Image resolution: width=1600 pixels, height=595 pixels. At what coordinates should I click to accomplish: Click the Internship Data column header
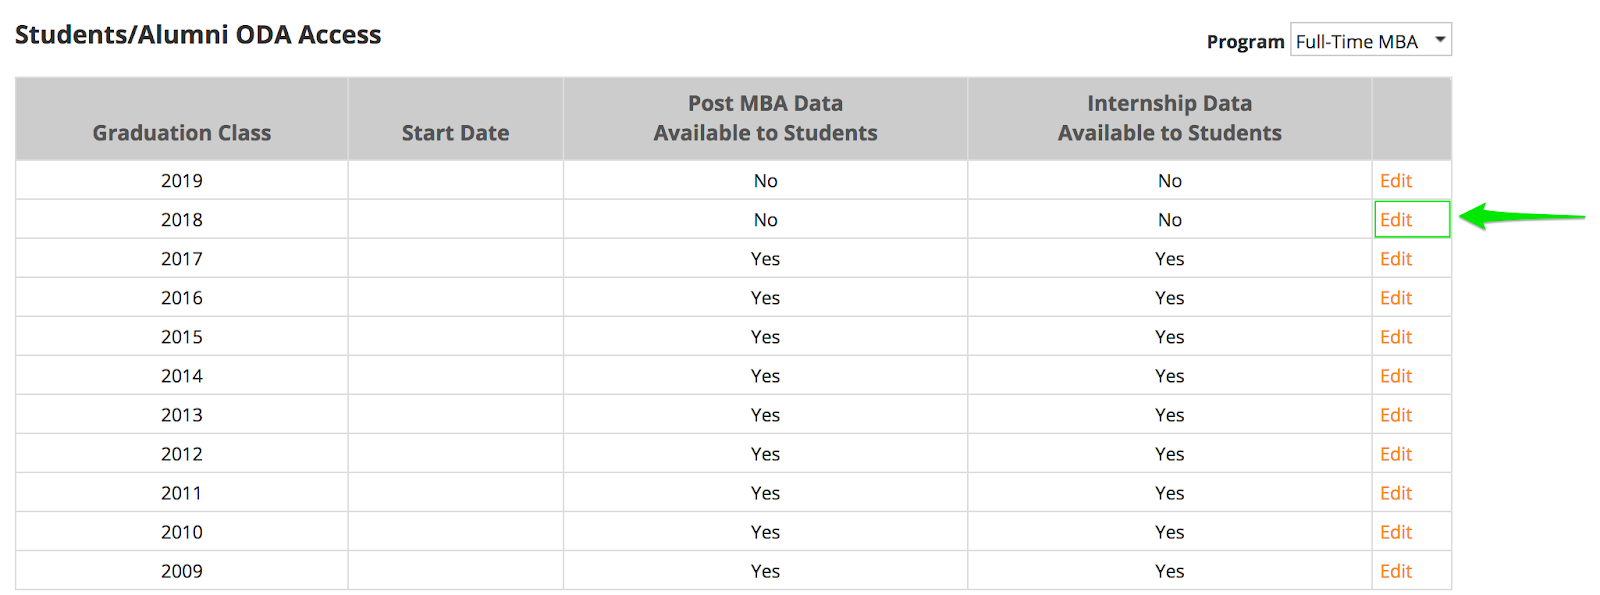[1169, 118]
